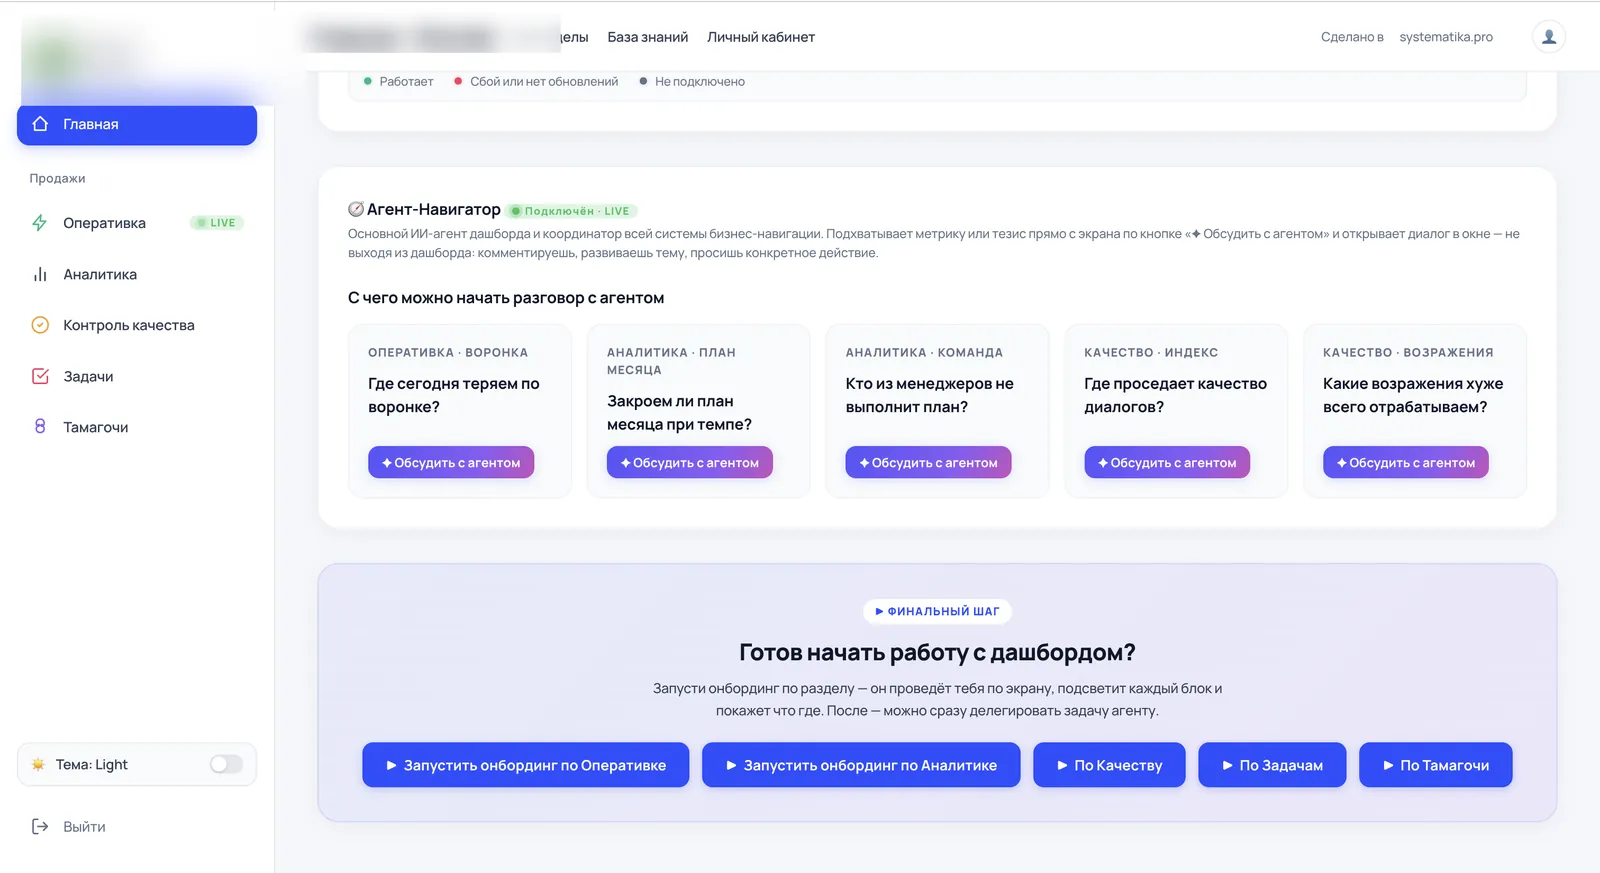This screenshot has width=1600, height=873.
Task: Click the Сделано в text
Action: click(1352, 37)
